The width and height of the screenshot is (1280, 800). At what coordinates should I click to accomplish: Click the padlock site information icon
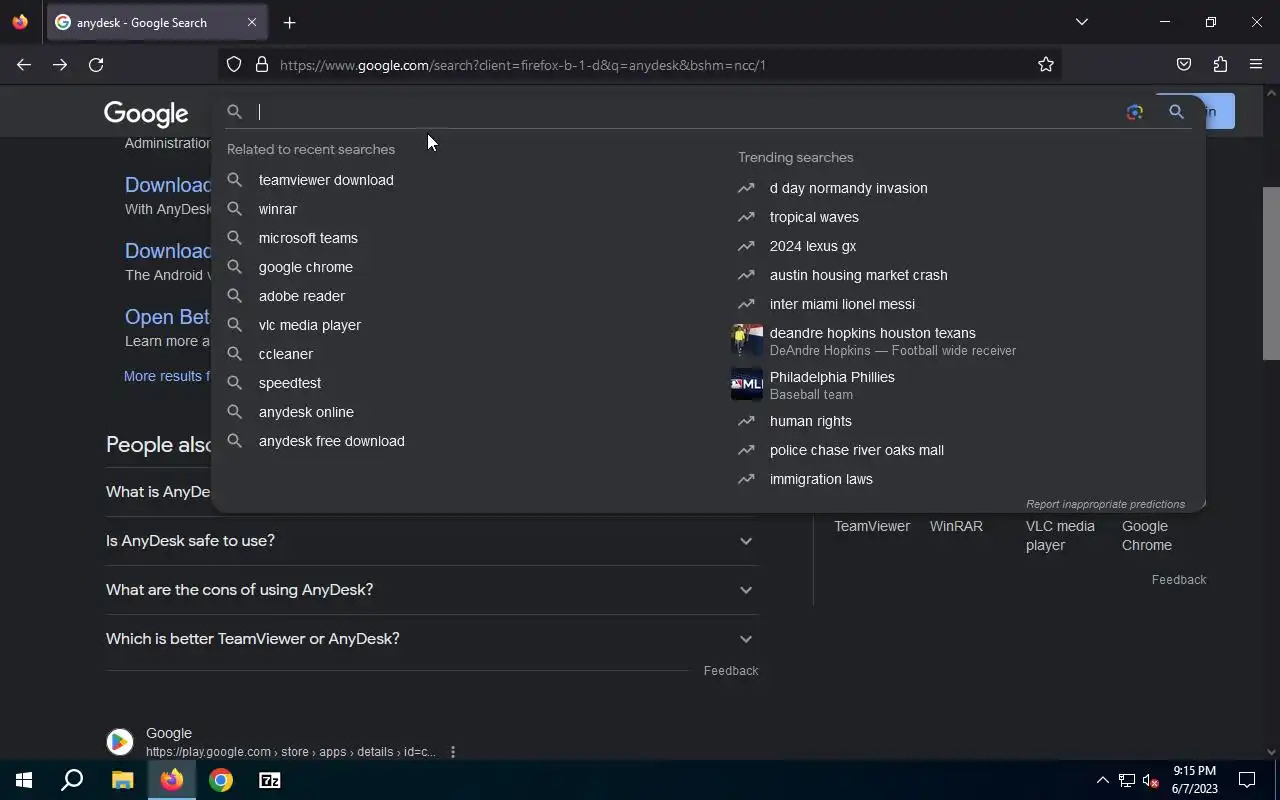(x=262, y=65)
